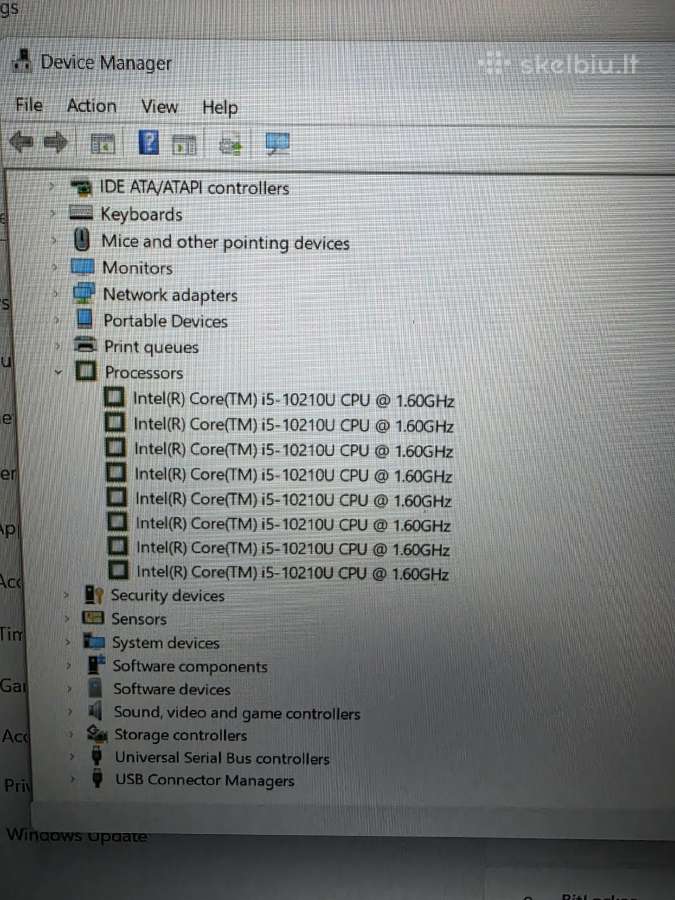Viewport: 675px width, 900px height.
Task: Select the Software components label
Action: [x=190, y=666]
